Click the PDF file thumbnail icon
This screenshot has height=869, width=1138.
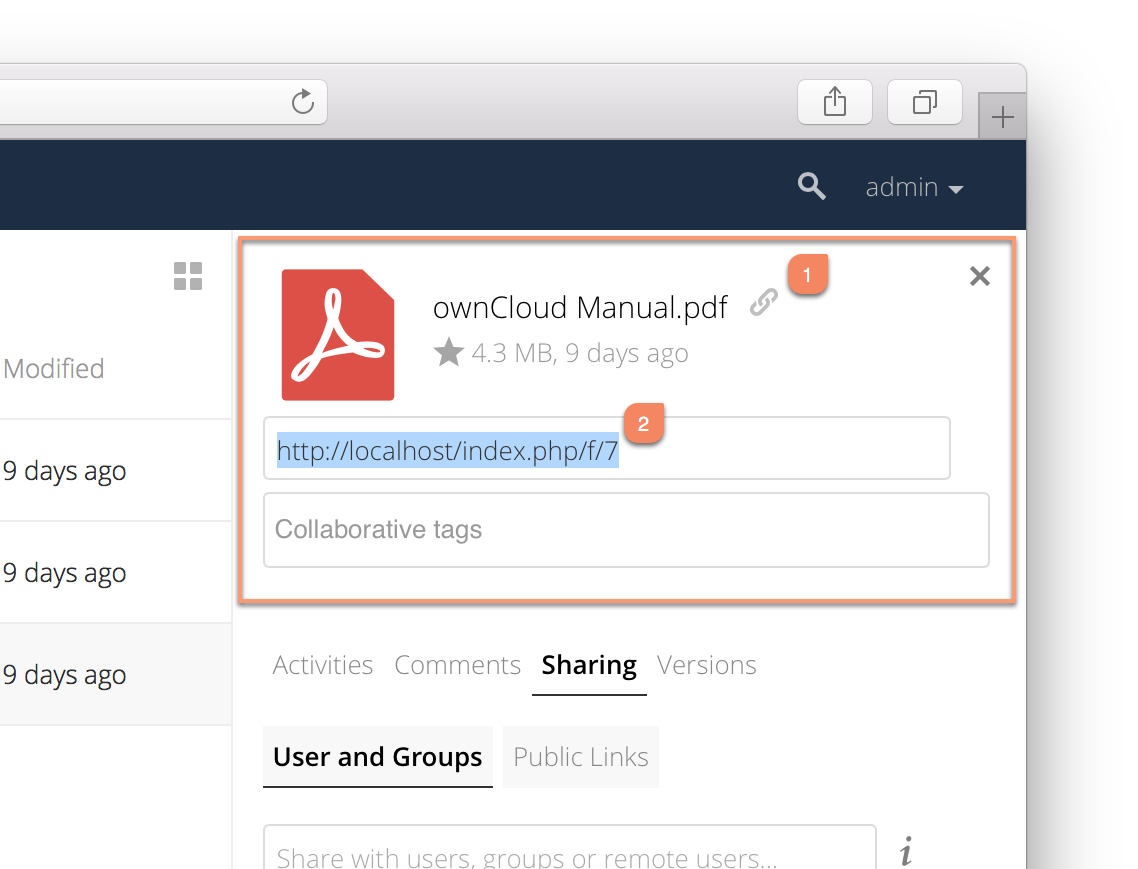click(x=338, y=334)
